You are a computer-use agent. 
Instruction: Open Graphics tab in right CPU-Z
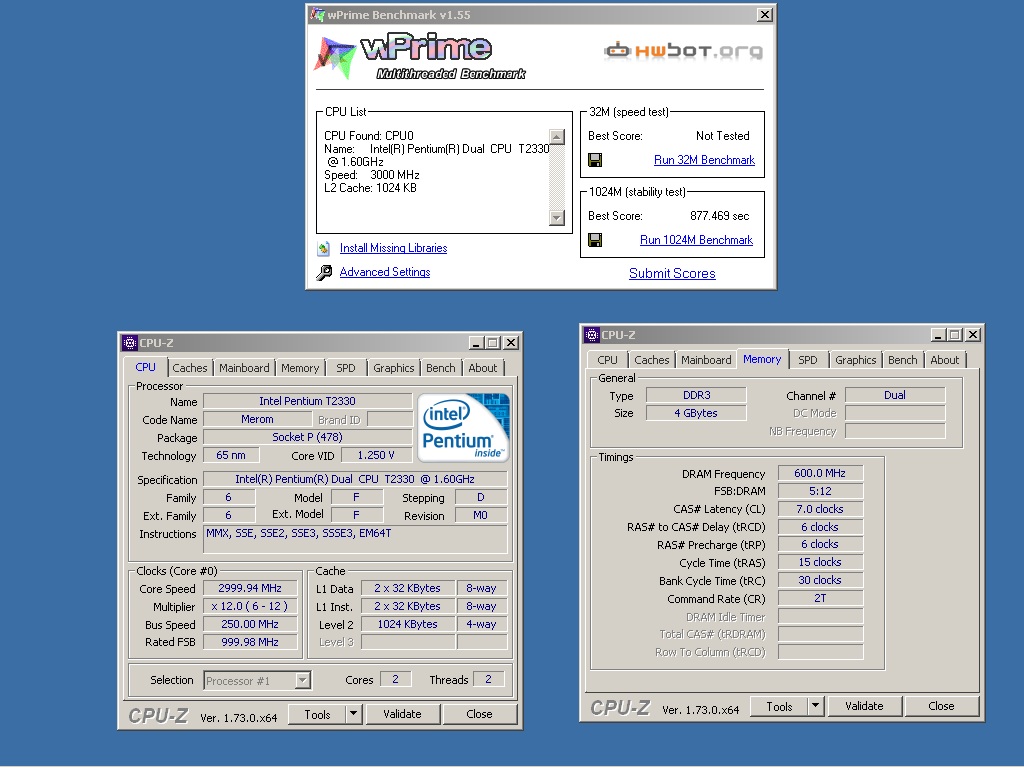[856, 360]
